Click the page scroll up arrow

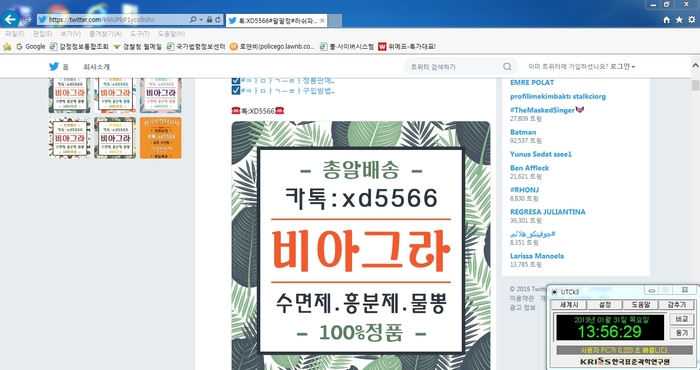[696, 66]
